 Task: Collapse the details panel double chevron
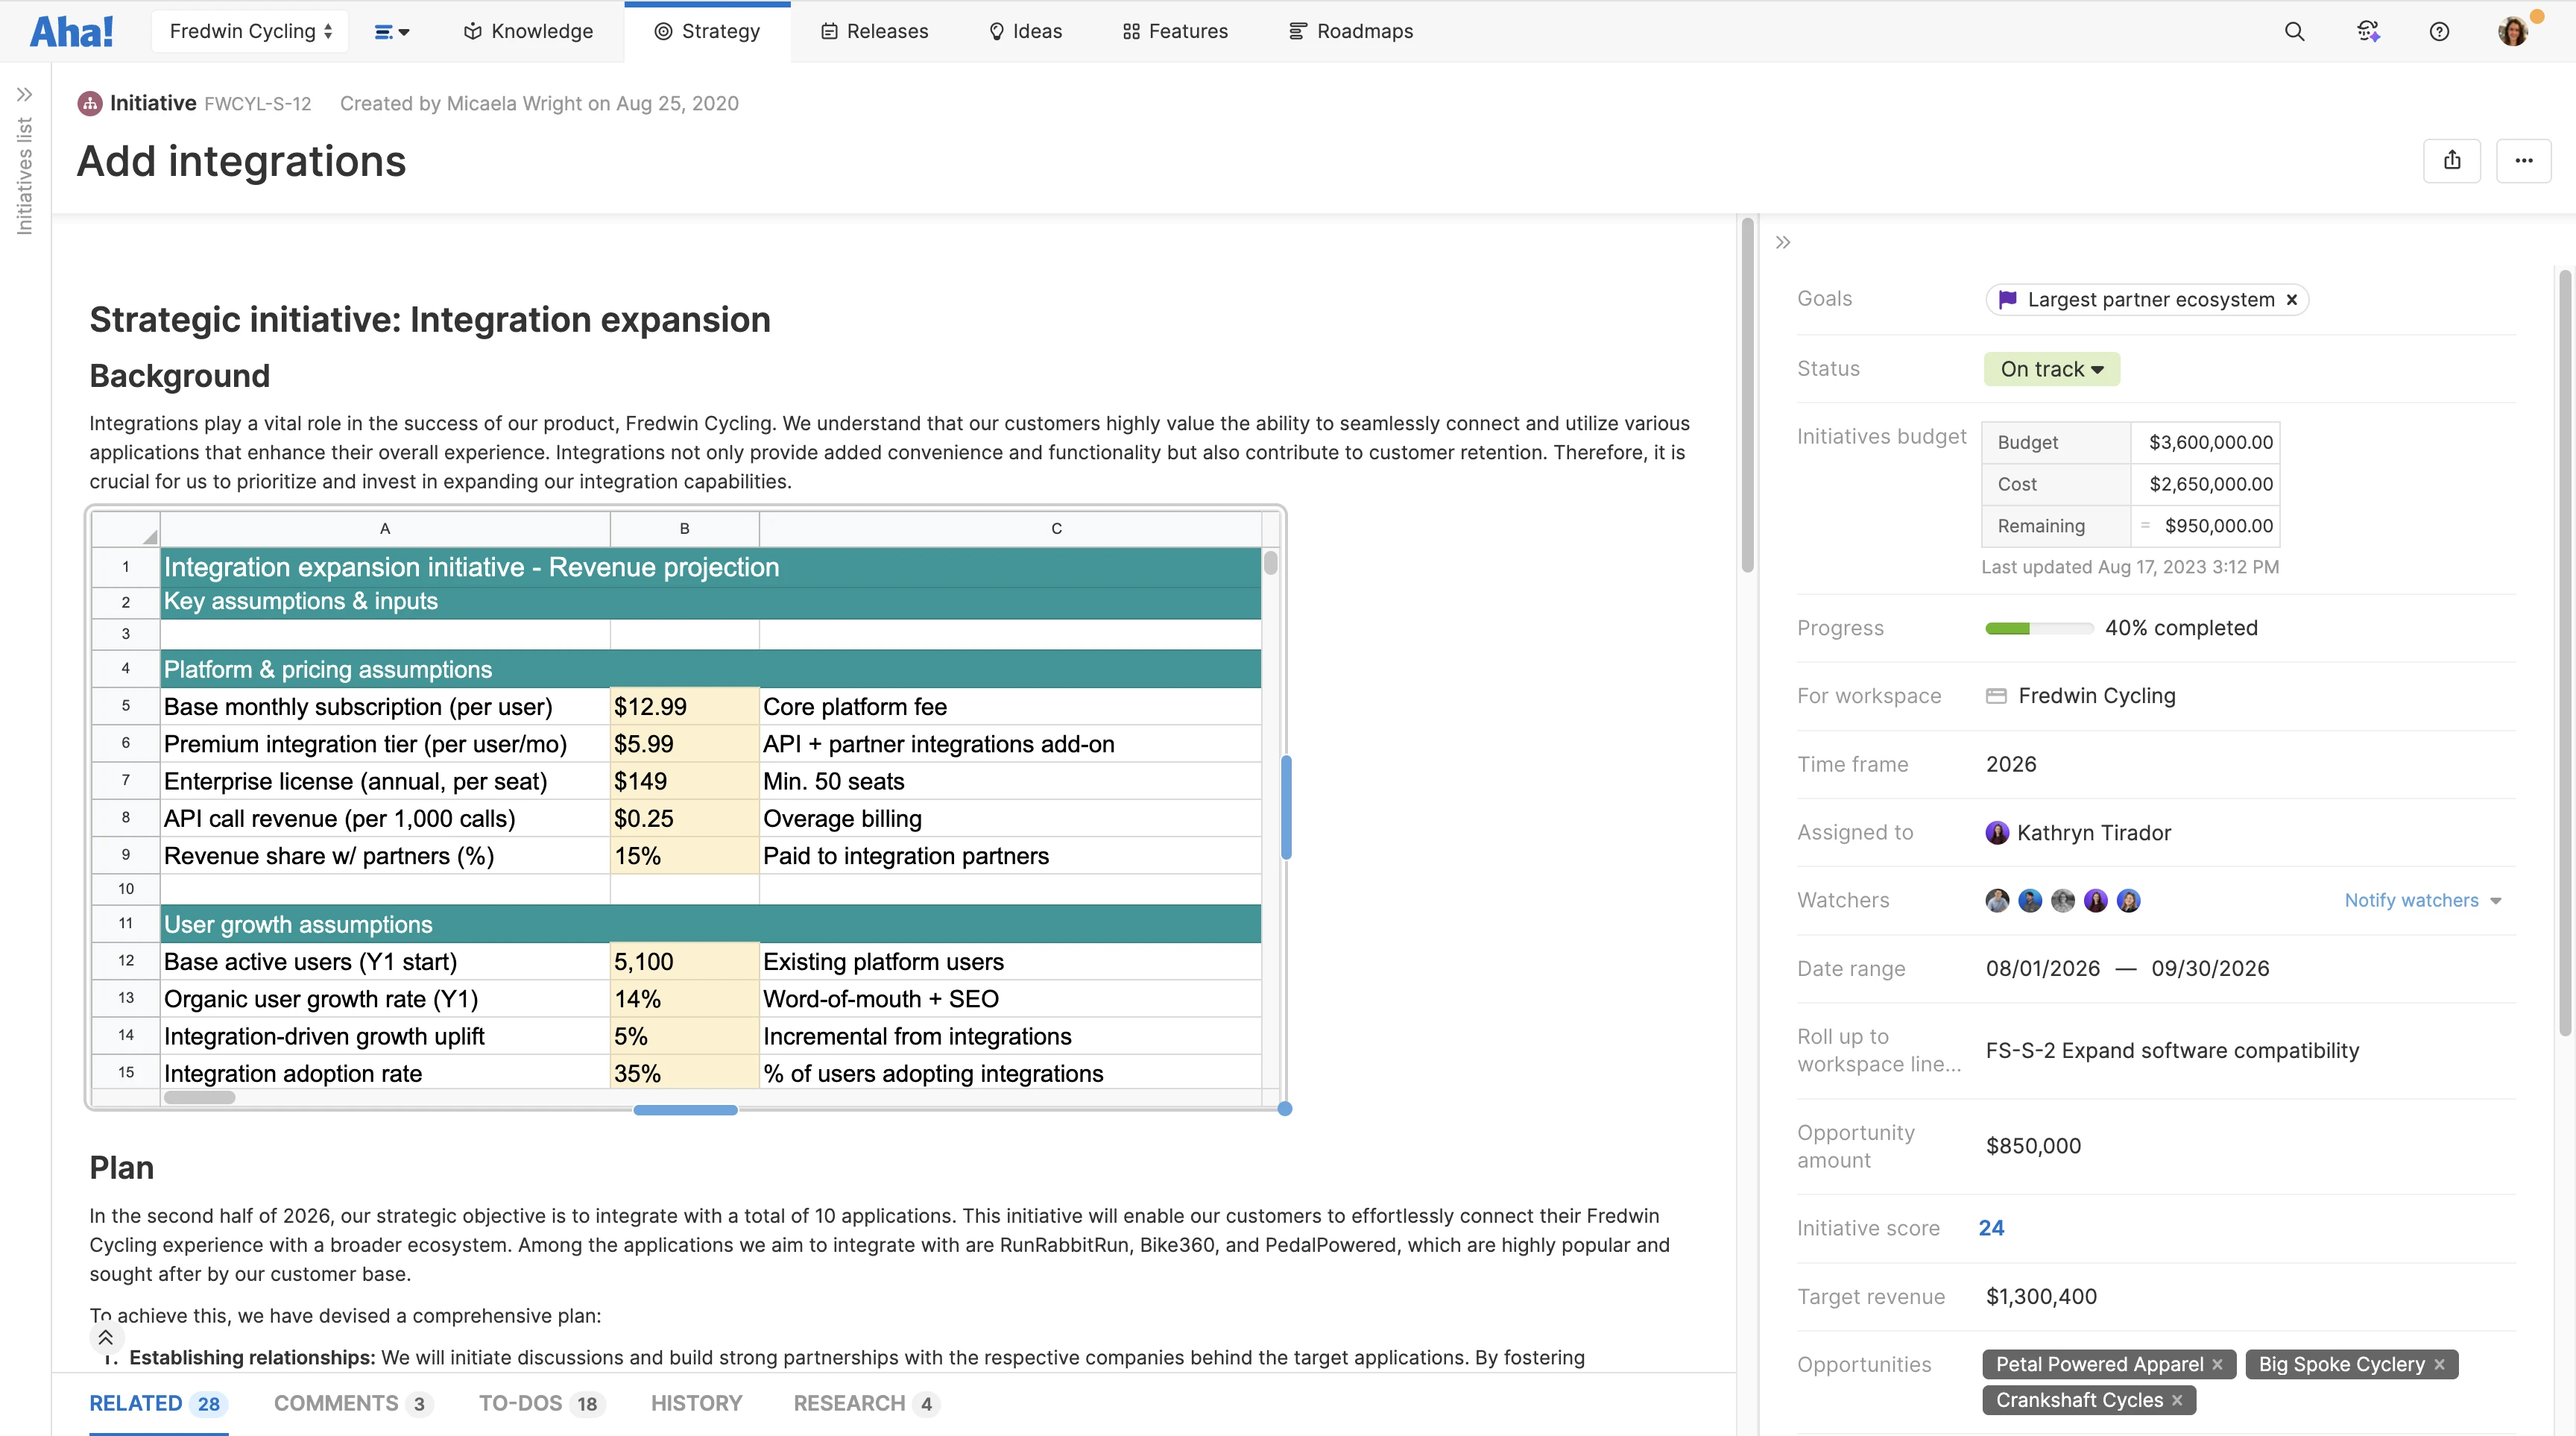click(x=1783, y=242)
